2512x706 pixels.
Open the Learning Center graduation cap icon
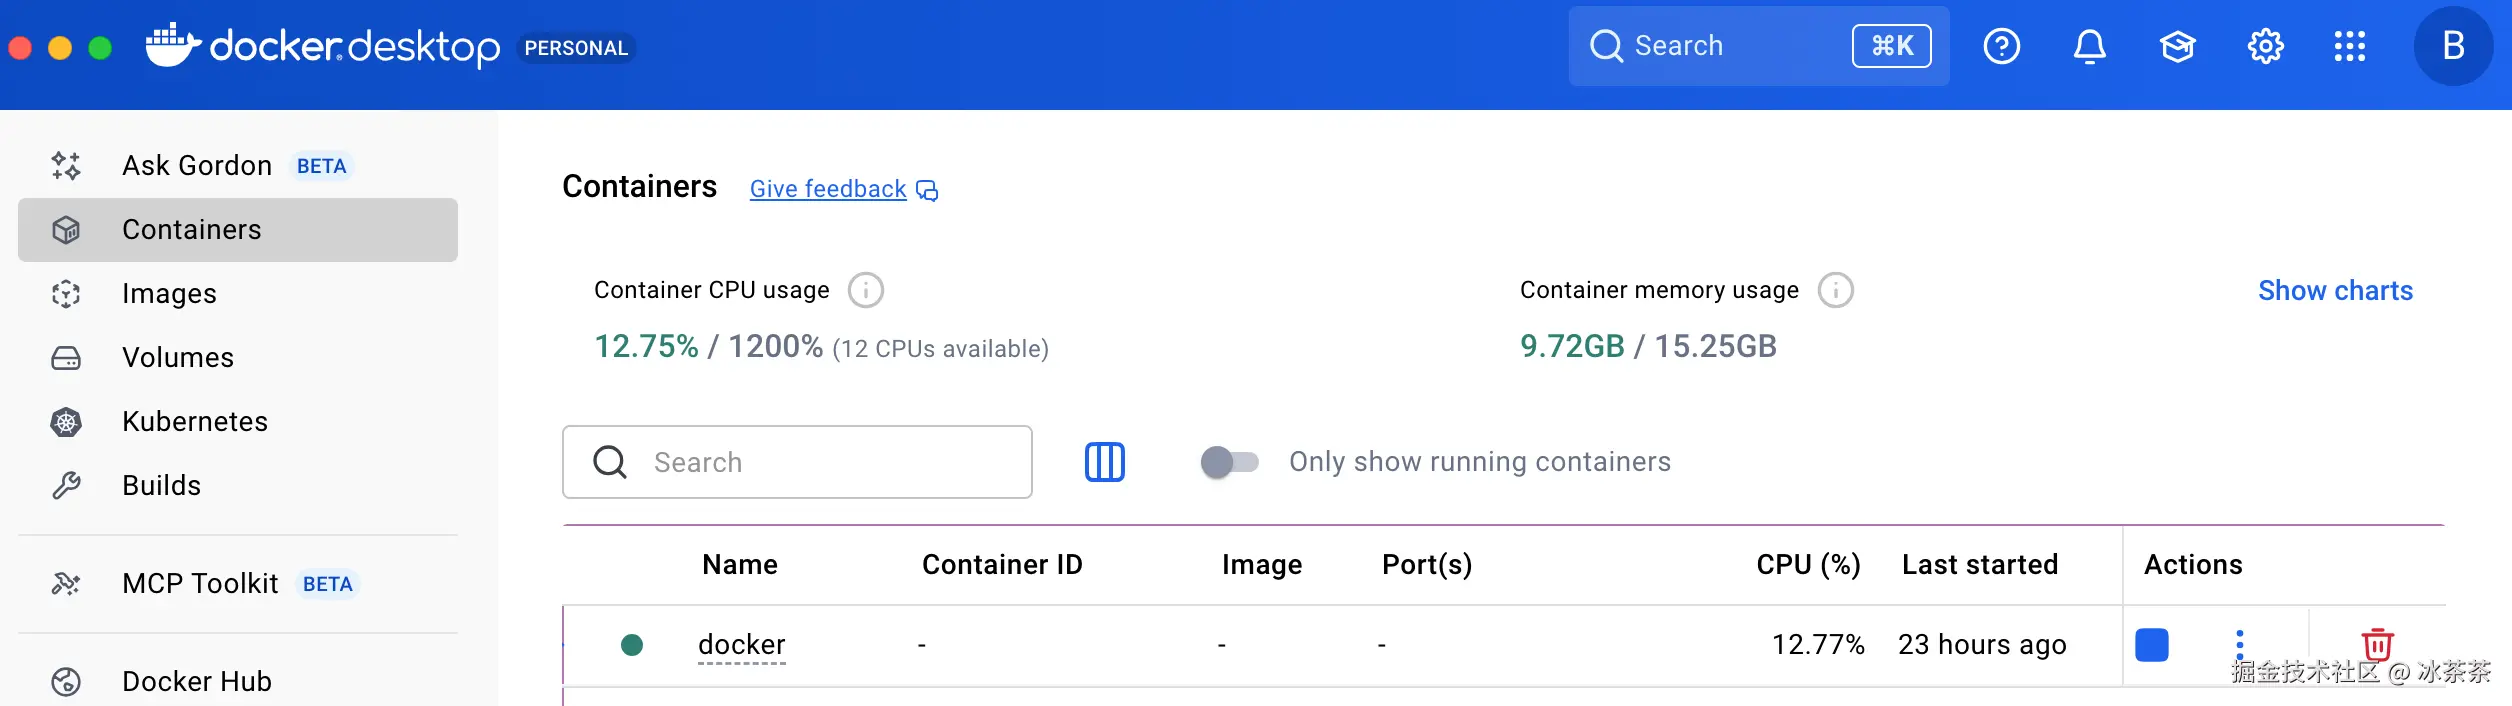point(2177,46)
